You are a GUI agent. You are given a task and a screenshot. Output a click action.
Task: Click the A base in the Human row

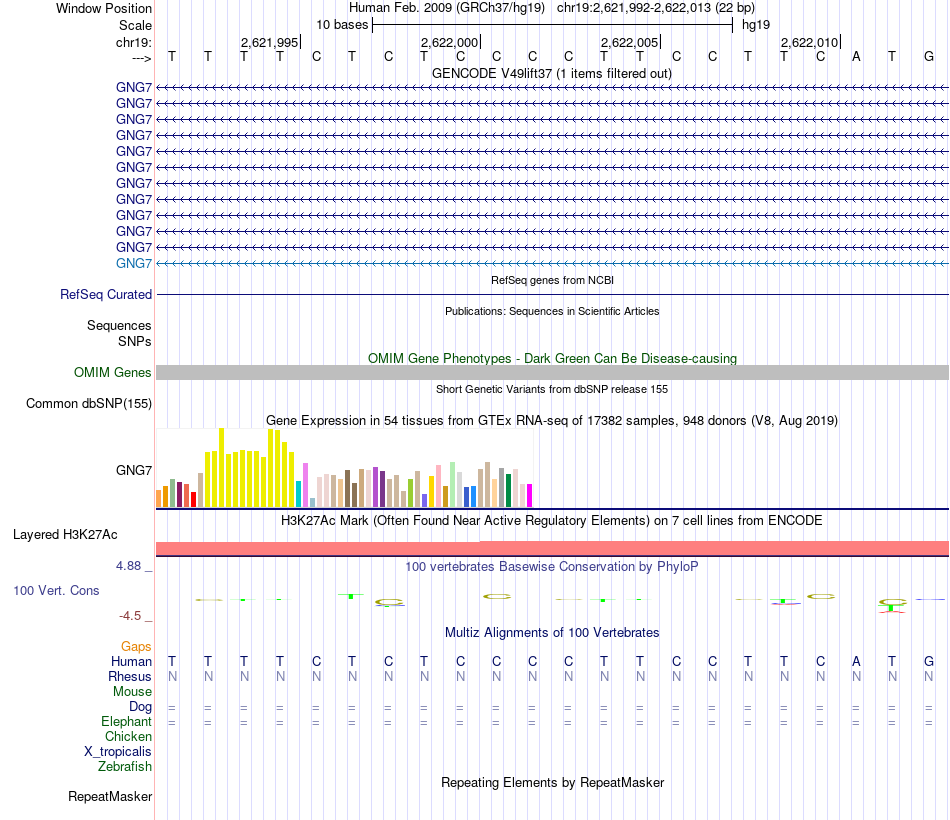(856, 661)
